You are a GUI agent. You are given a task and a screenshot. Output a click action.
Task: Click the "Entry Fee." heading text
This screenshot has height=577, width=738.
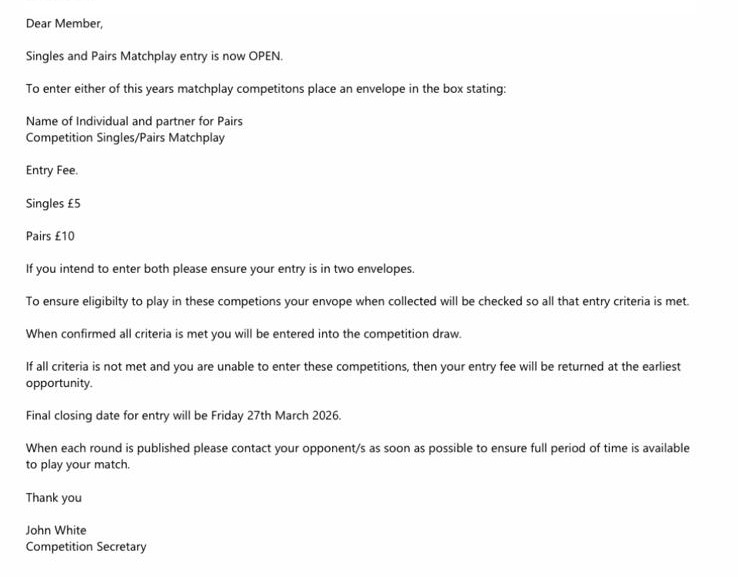coord(52,171)
